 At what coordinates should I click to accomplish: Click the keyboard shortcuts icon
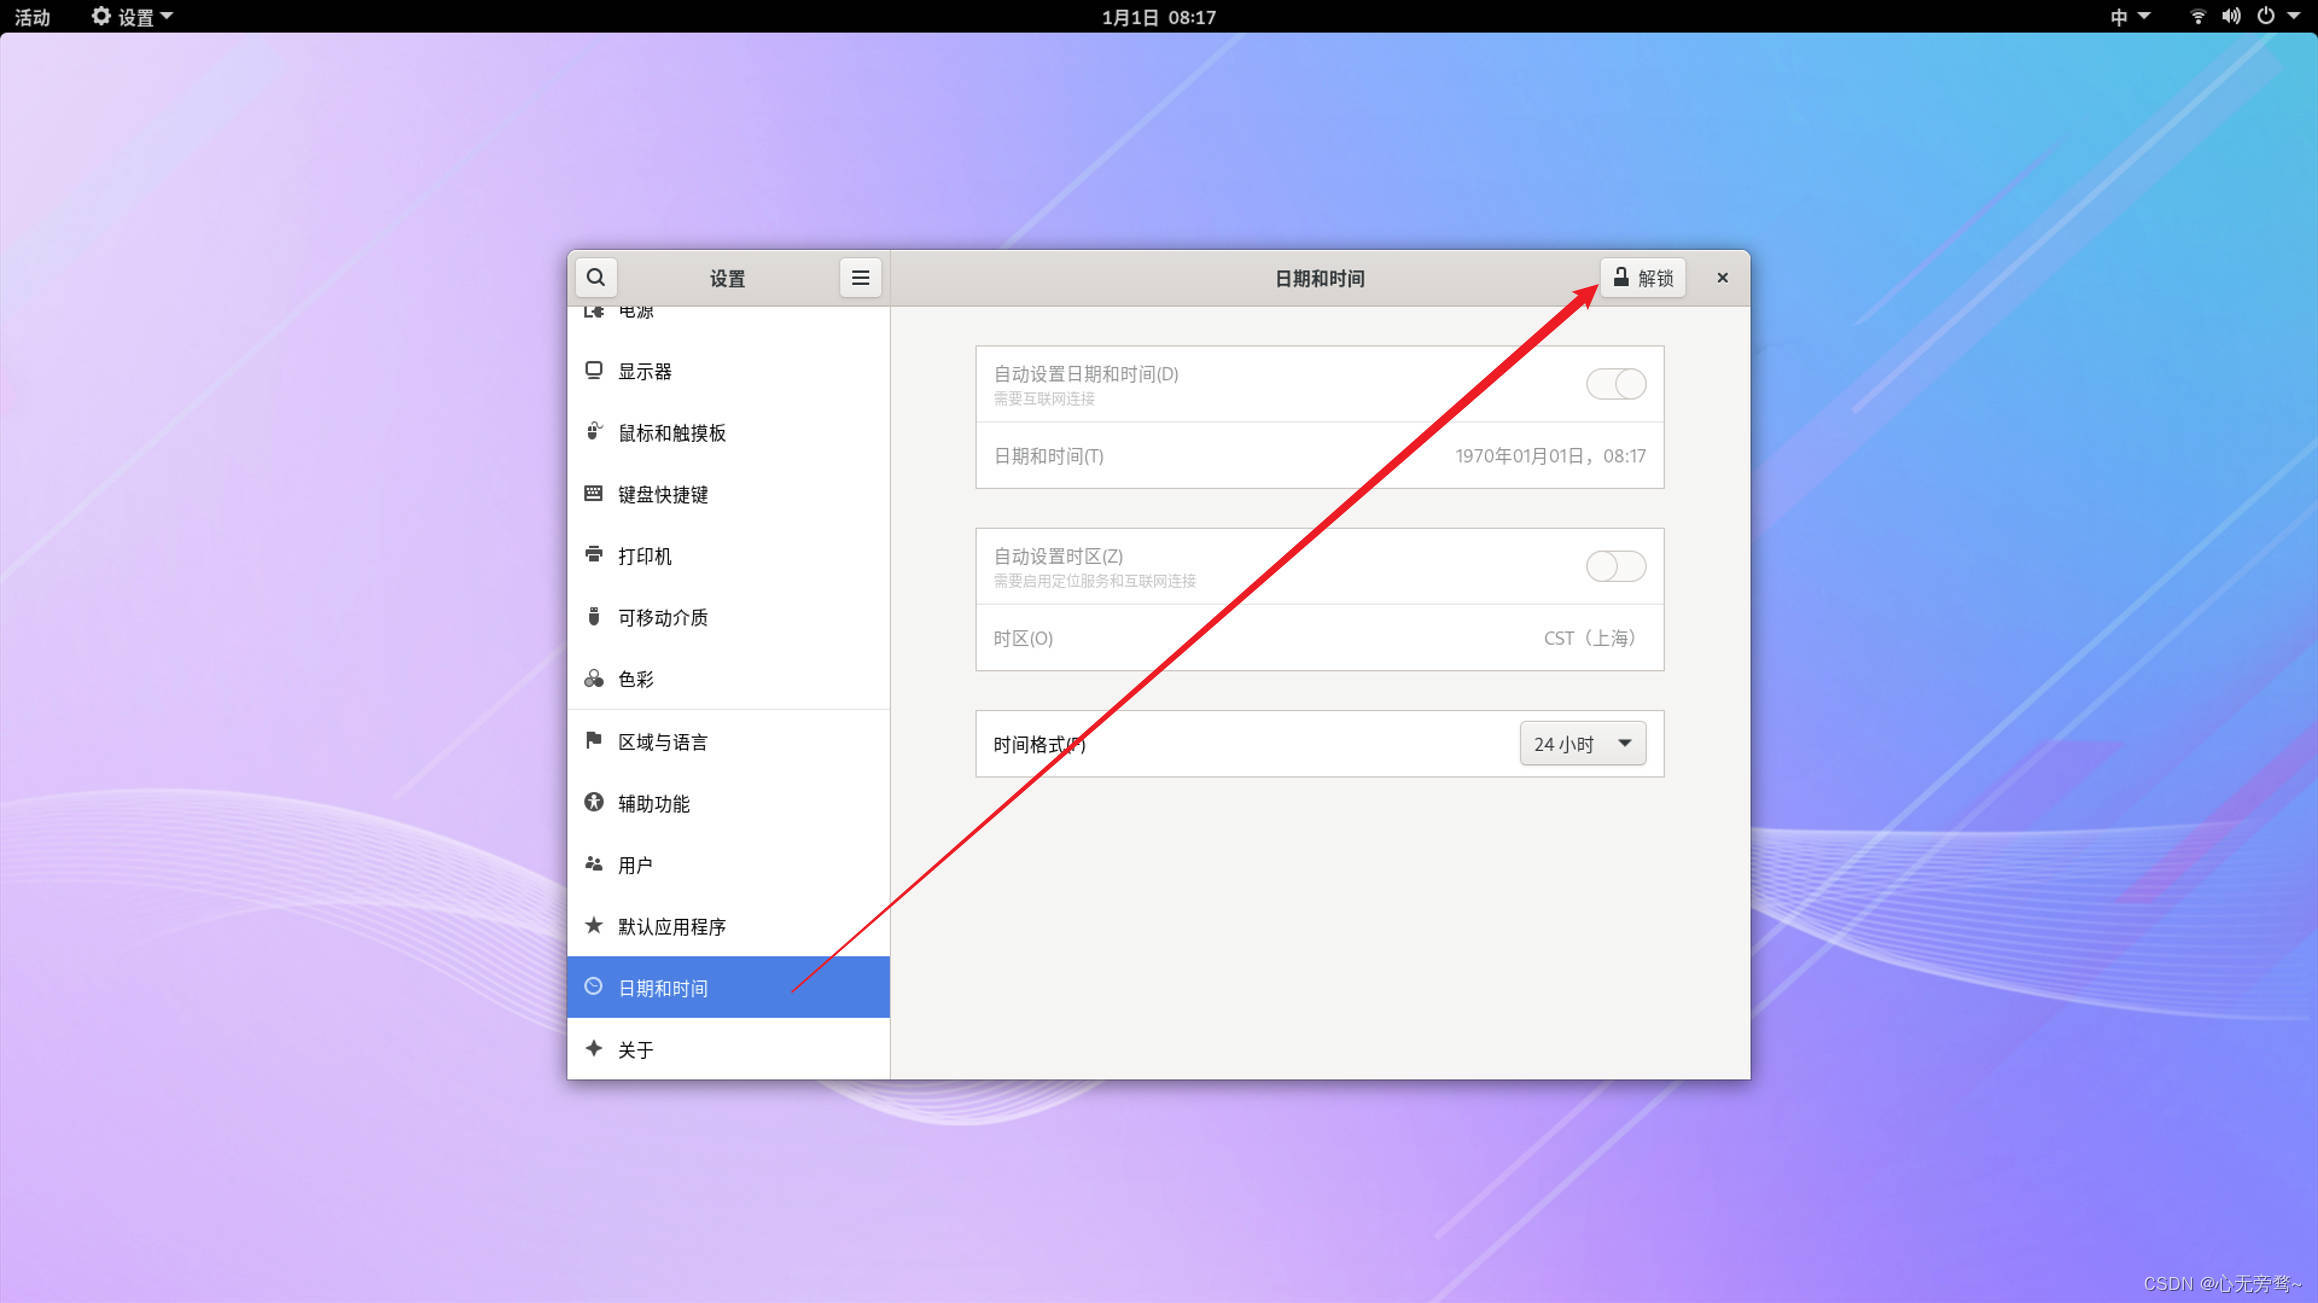coord(594,494)
